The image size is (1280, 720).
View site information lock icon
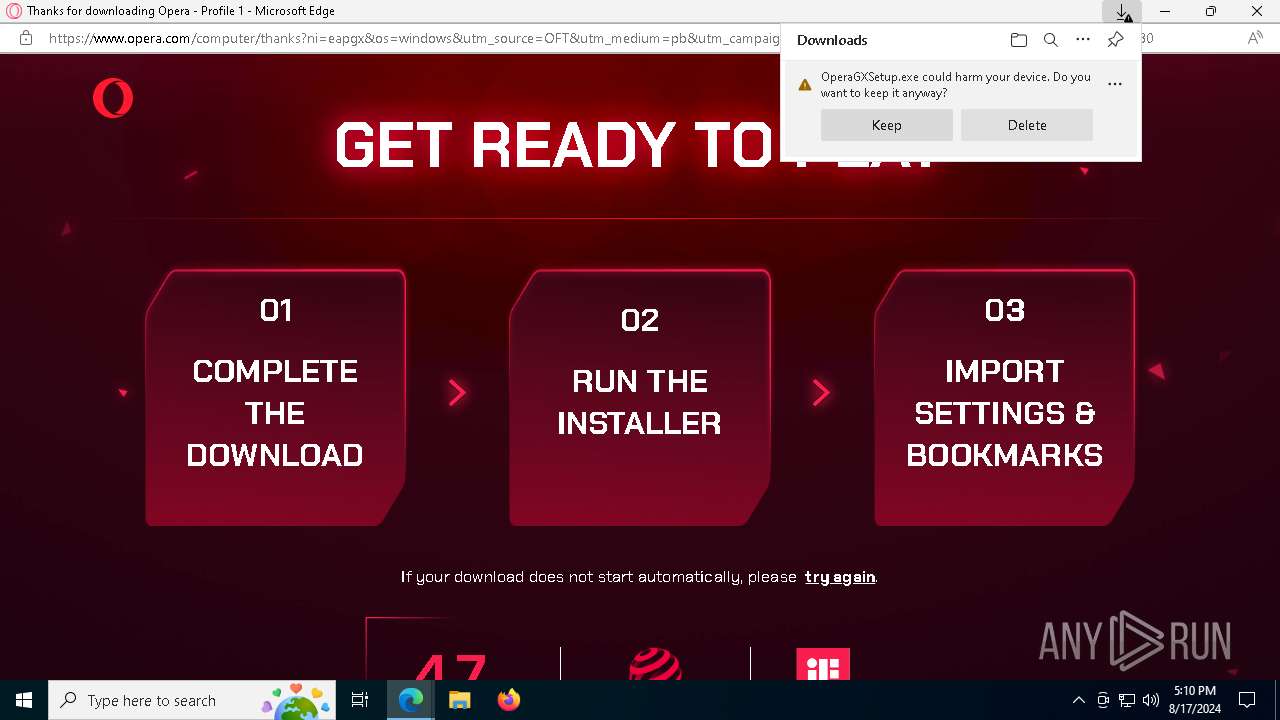[x=26, y=38]
